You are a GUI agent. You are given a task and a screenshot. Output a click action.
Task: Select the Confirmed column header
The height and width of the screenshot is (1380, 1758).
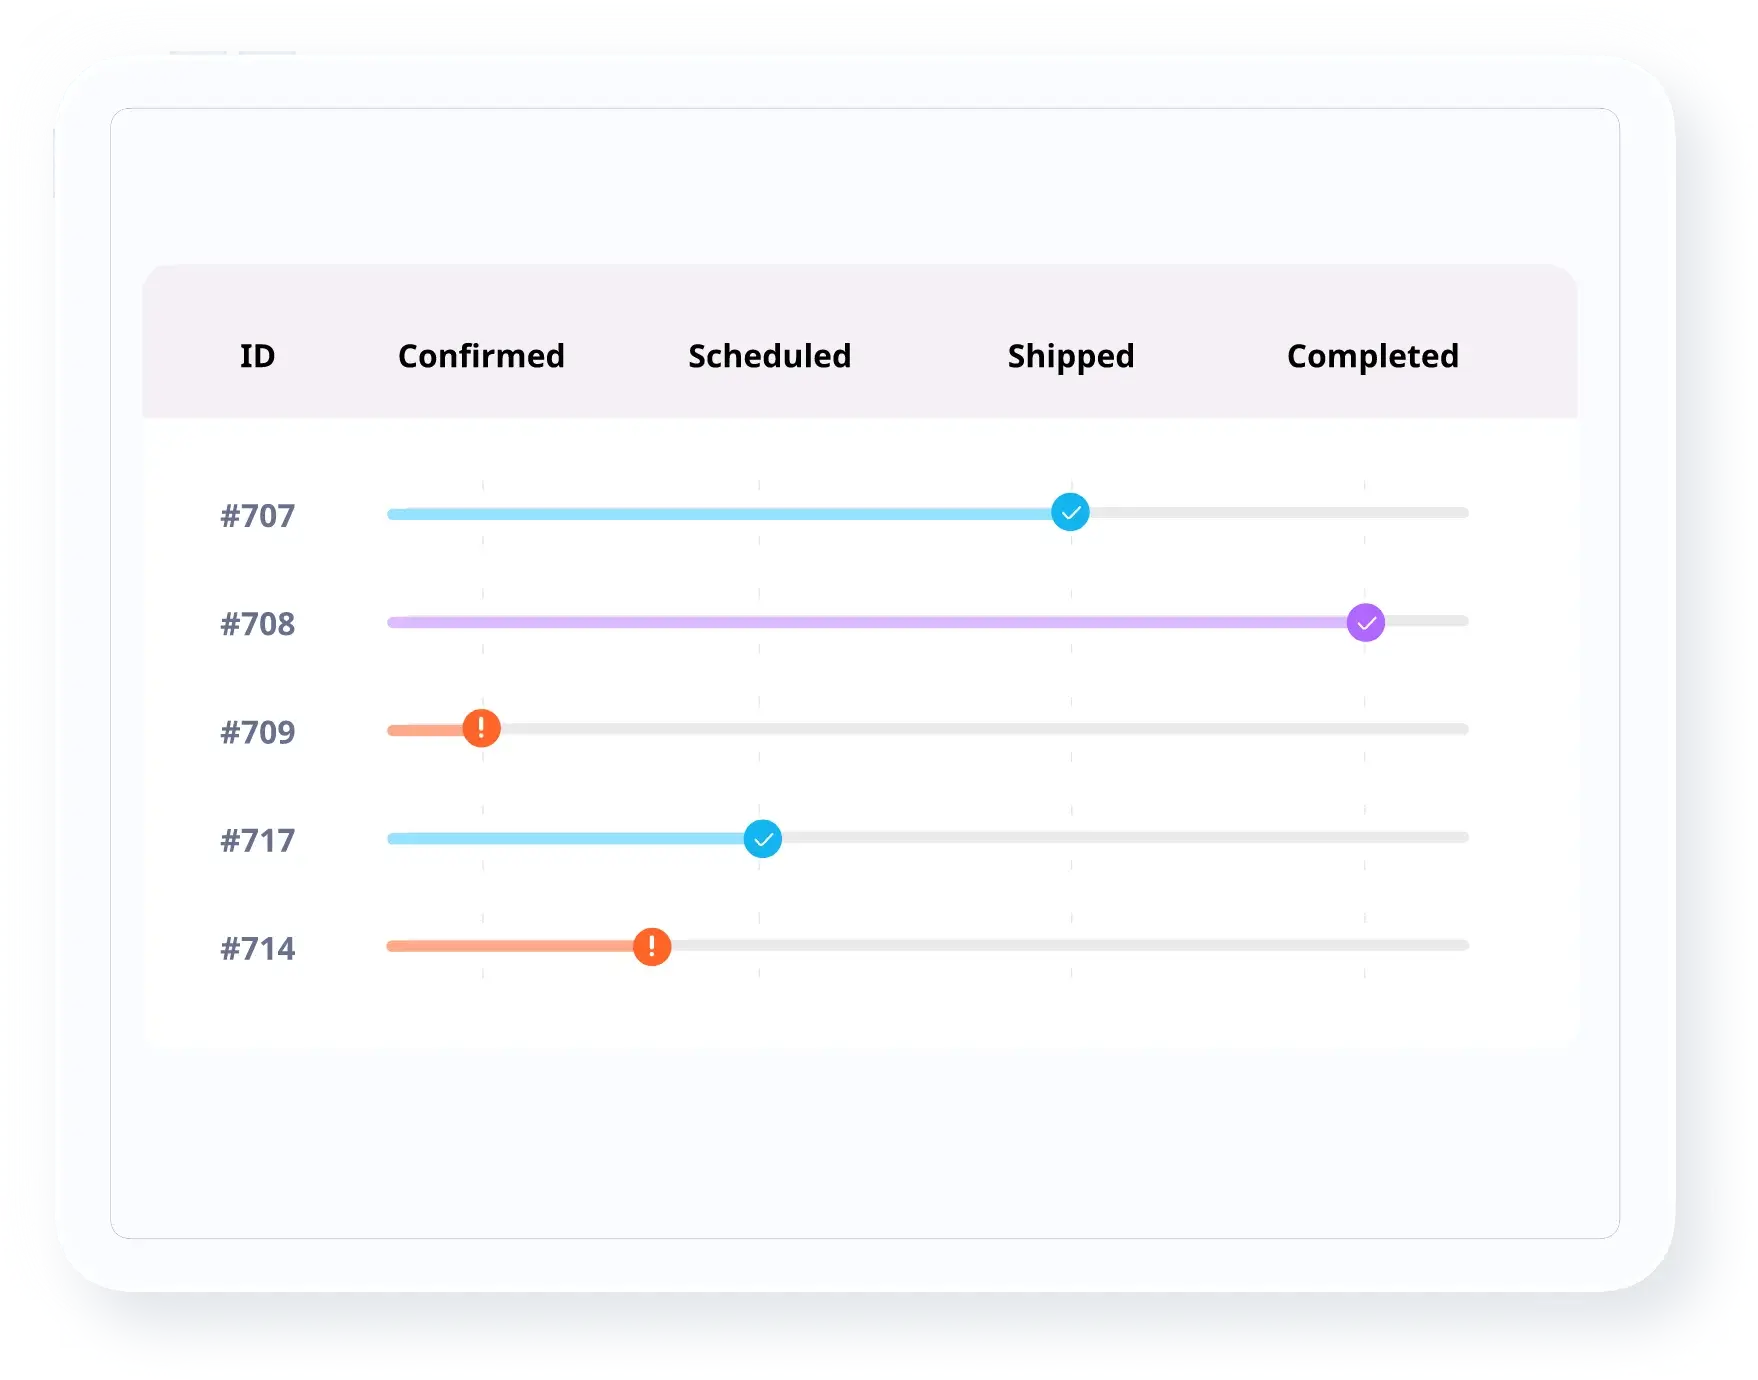point(481,356)
